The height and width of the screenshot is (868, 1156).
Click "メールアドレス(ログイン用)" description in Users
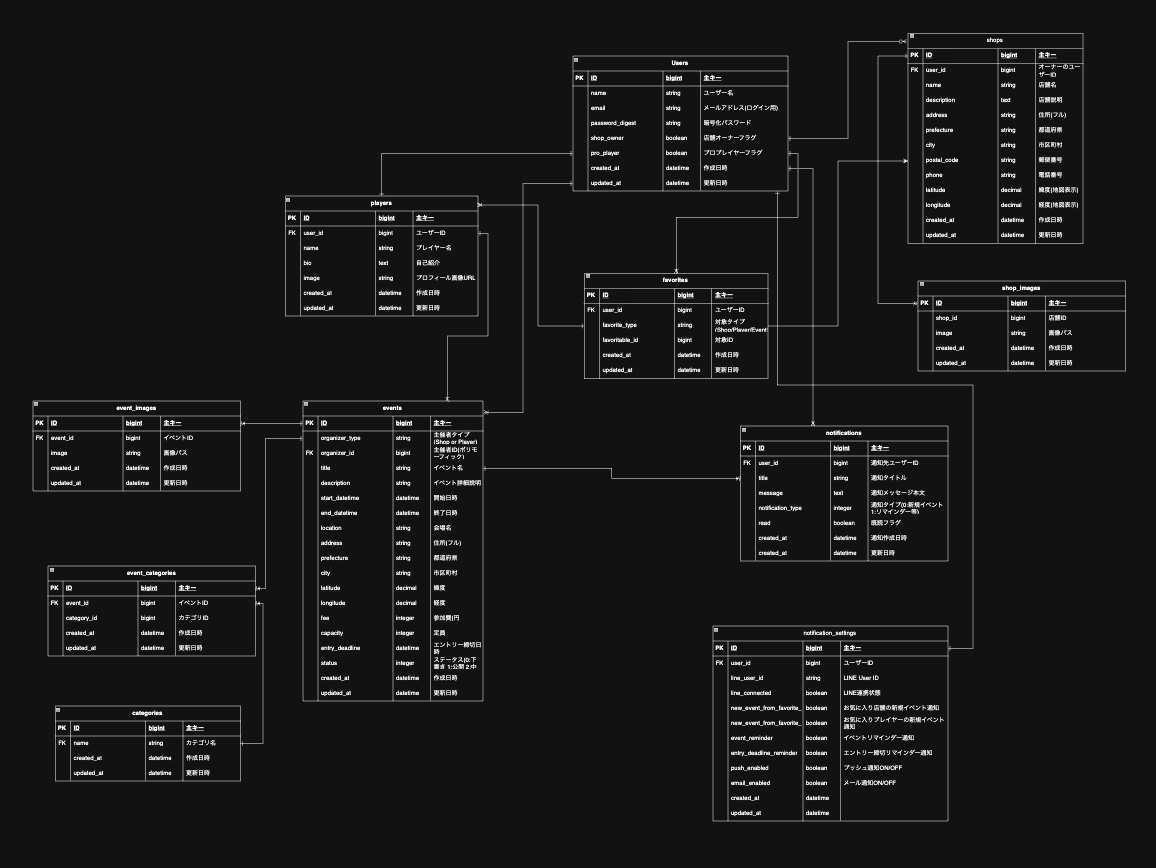tap(740, 108)
